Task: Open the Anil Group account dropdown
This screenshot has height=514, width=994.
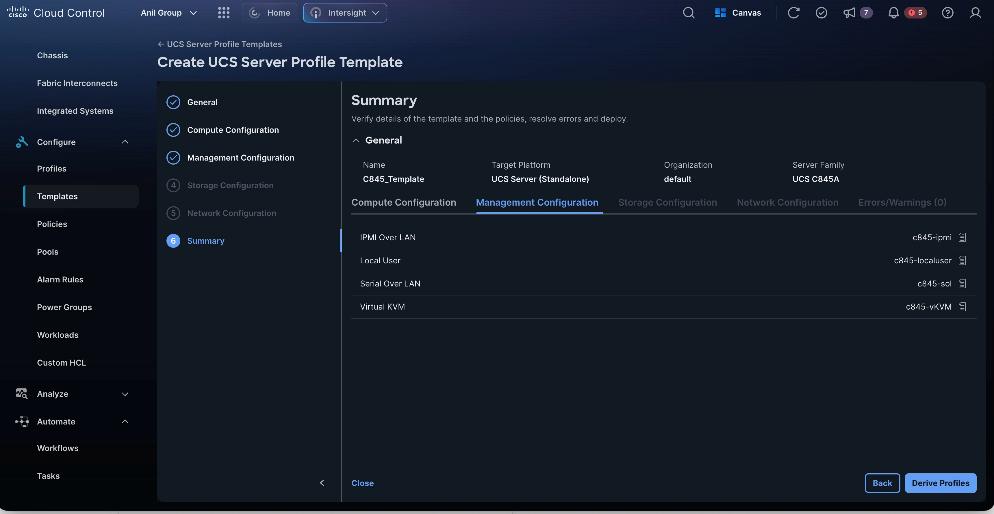Action: click(x=169, y=13)
